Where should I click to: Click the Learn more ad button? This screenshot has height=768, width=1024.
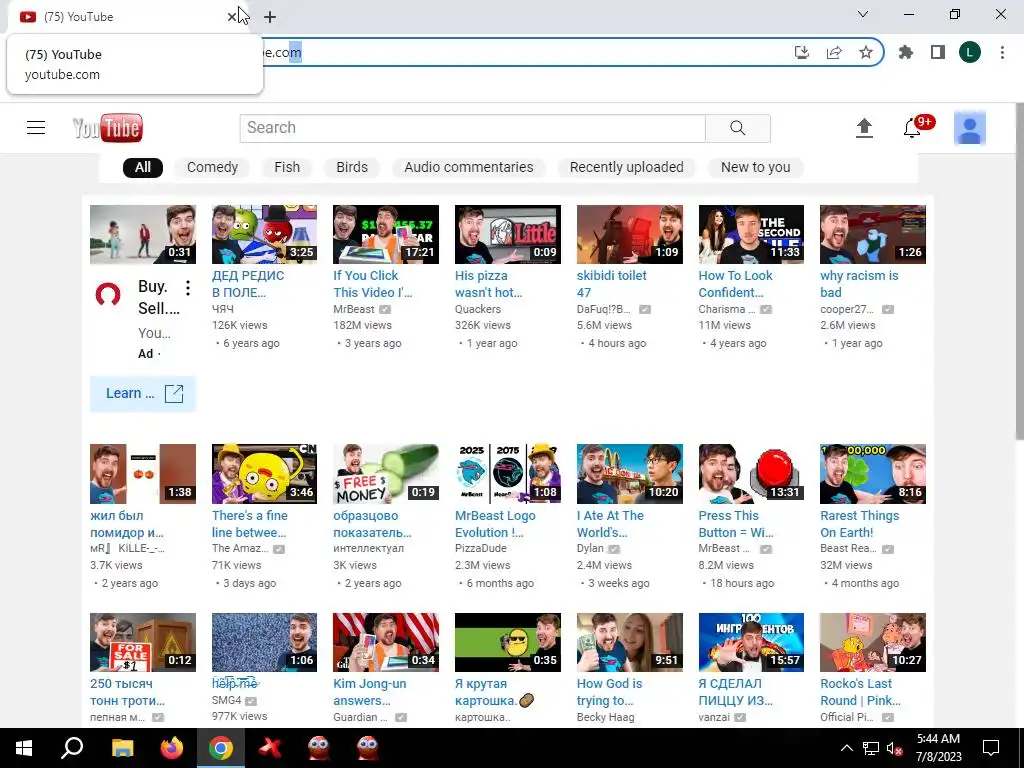[x=143, y=394]
